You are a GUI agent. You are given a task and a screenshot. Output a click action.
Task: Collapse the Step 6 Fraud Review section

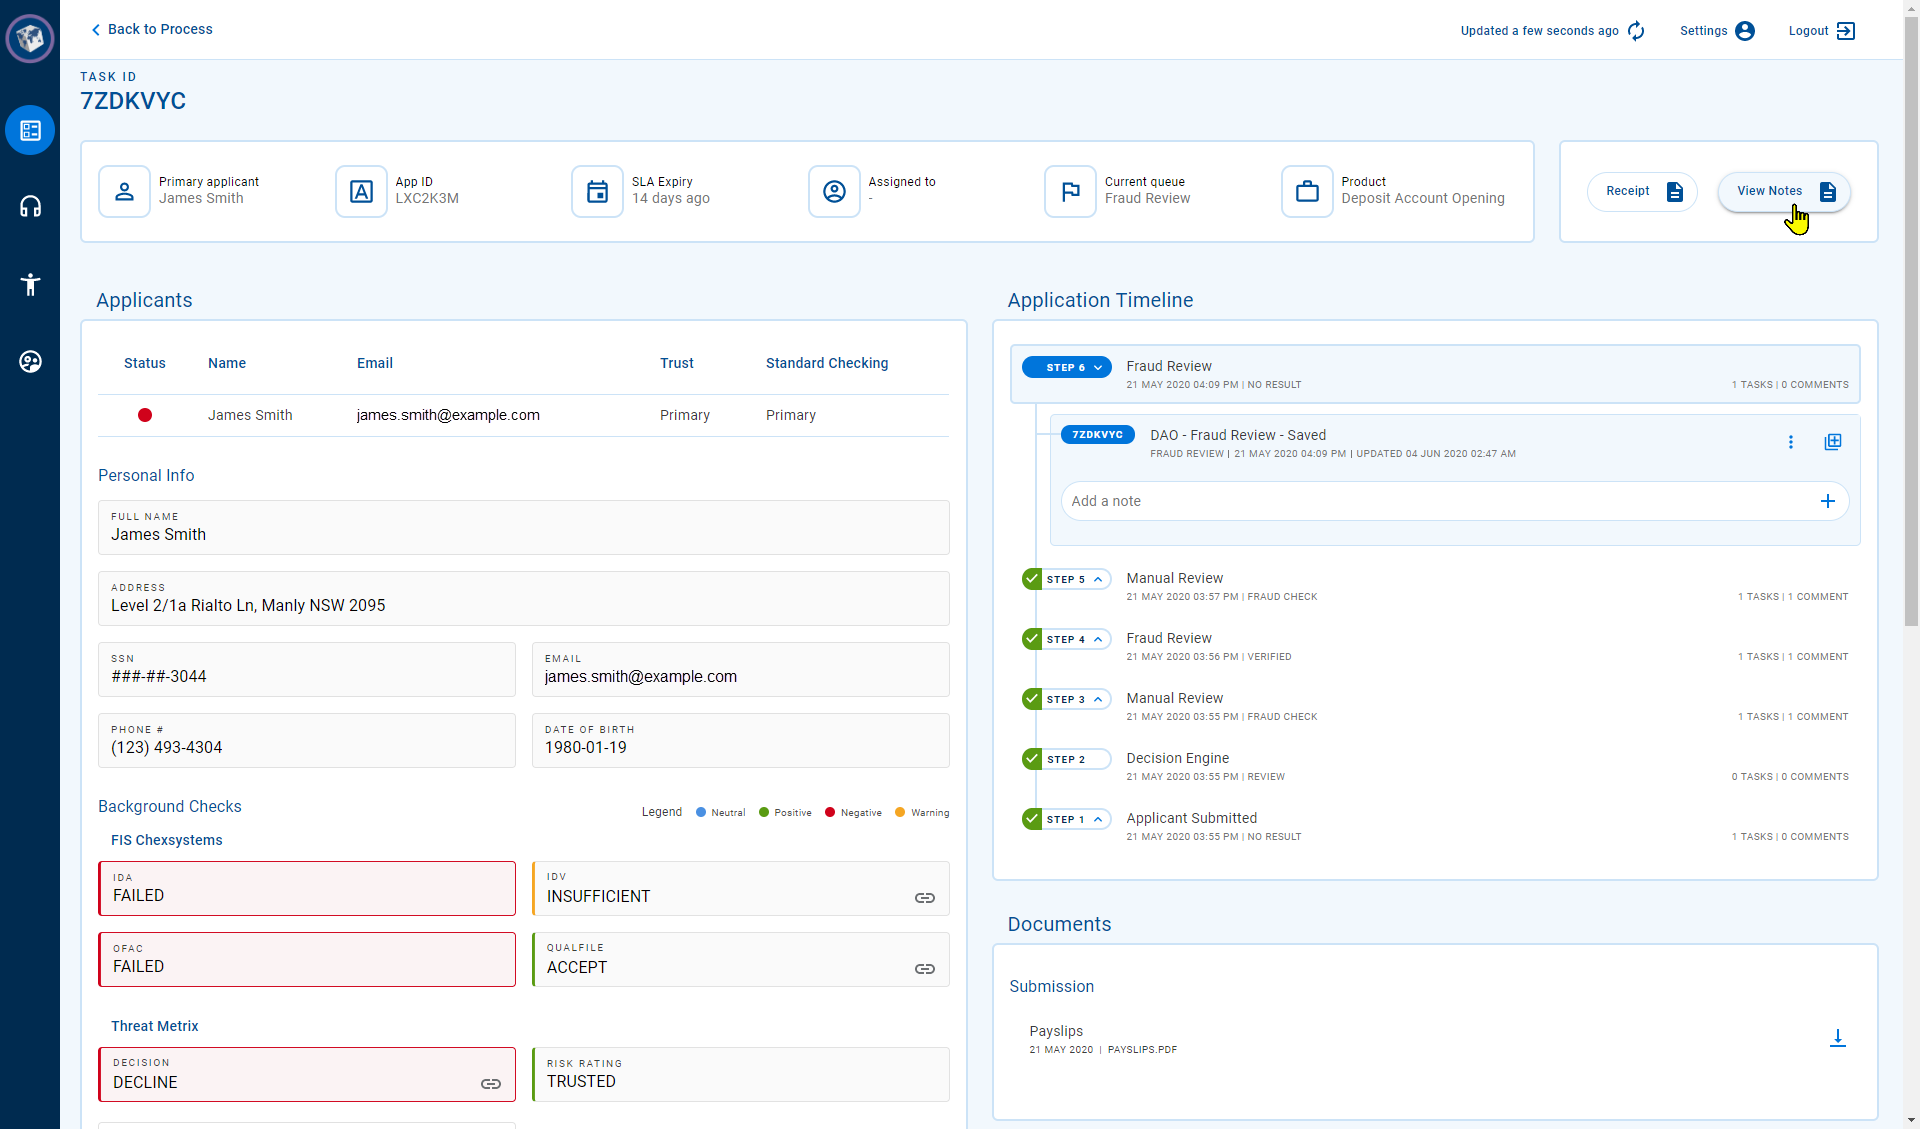pos(1067,367)
